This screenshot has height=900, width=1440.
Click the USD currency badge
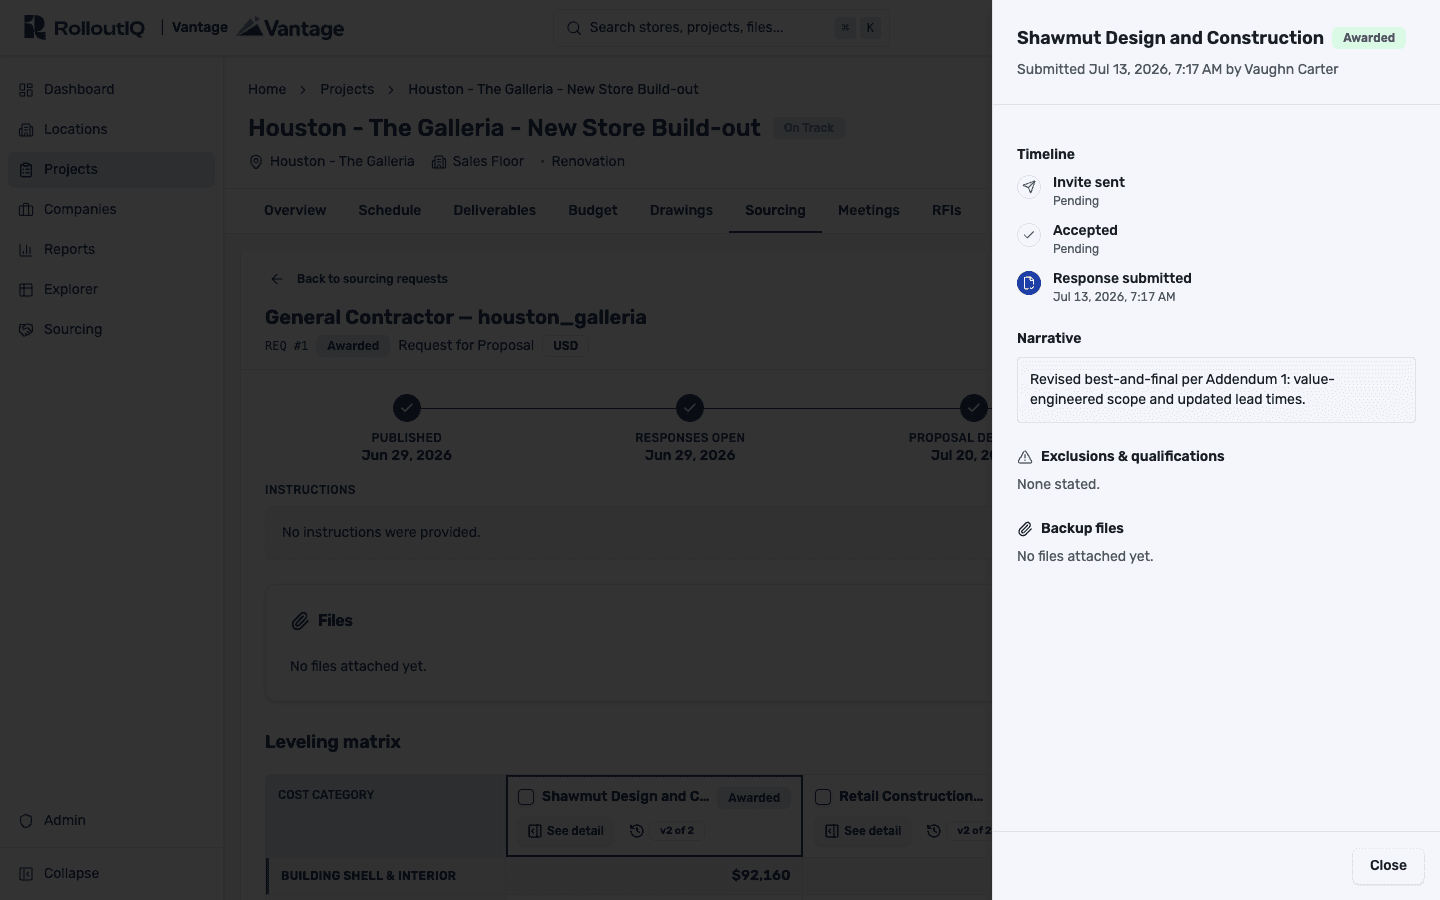click(566, 346)
